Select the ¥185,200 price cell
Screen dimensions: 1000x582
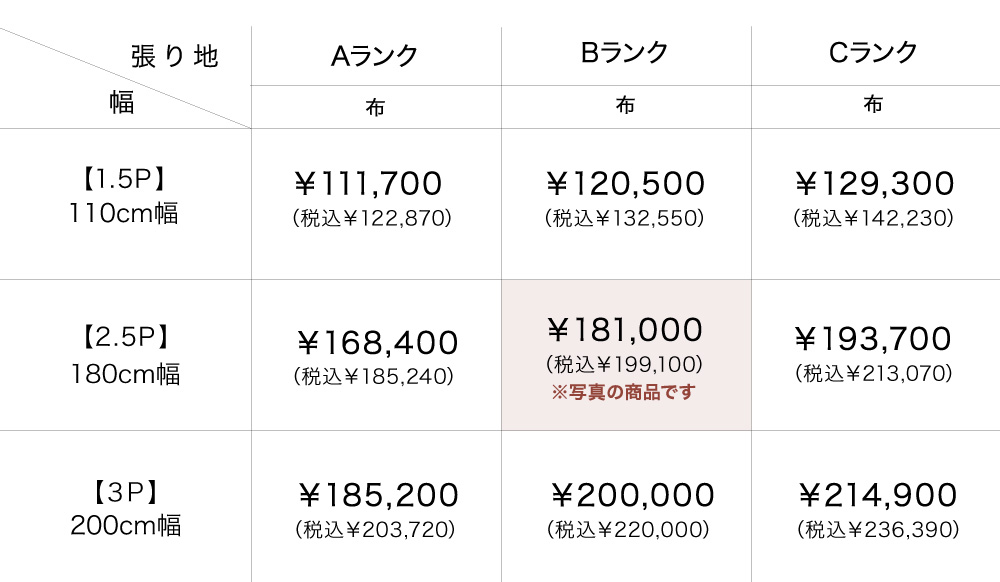click(x=378, y=495)
